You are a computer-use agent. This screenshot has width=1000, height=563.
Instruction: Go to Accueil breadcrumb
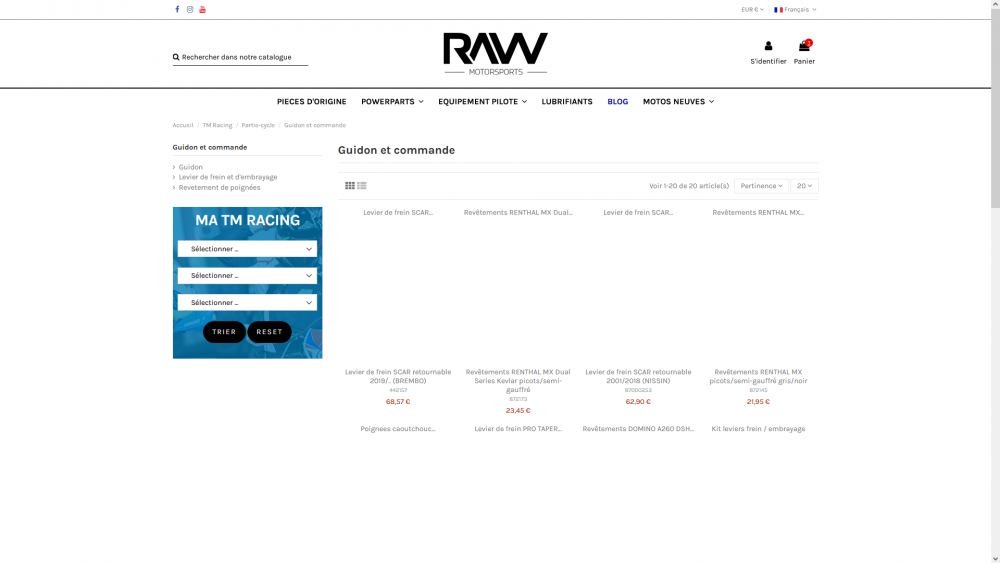182,126
